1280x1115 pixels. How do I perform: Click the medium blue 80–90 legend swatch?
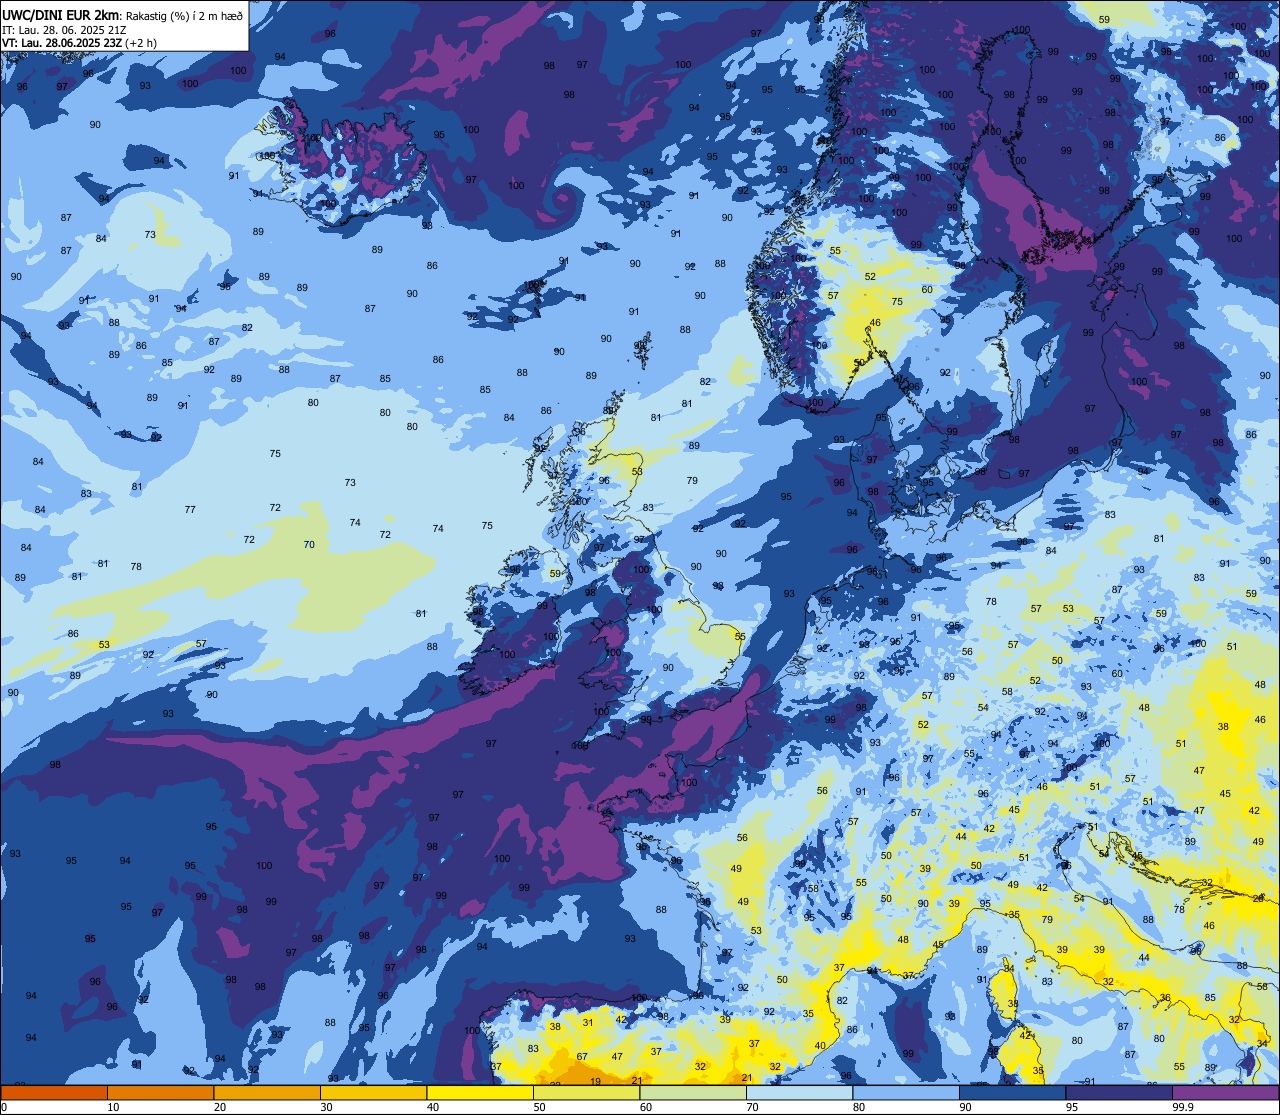(906, 1092)
